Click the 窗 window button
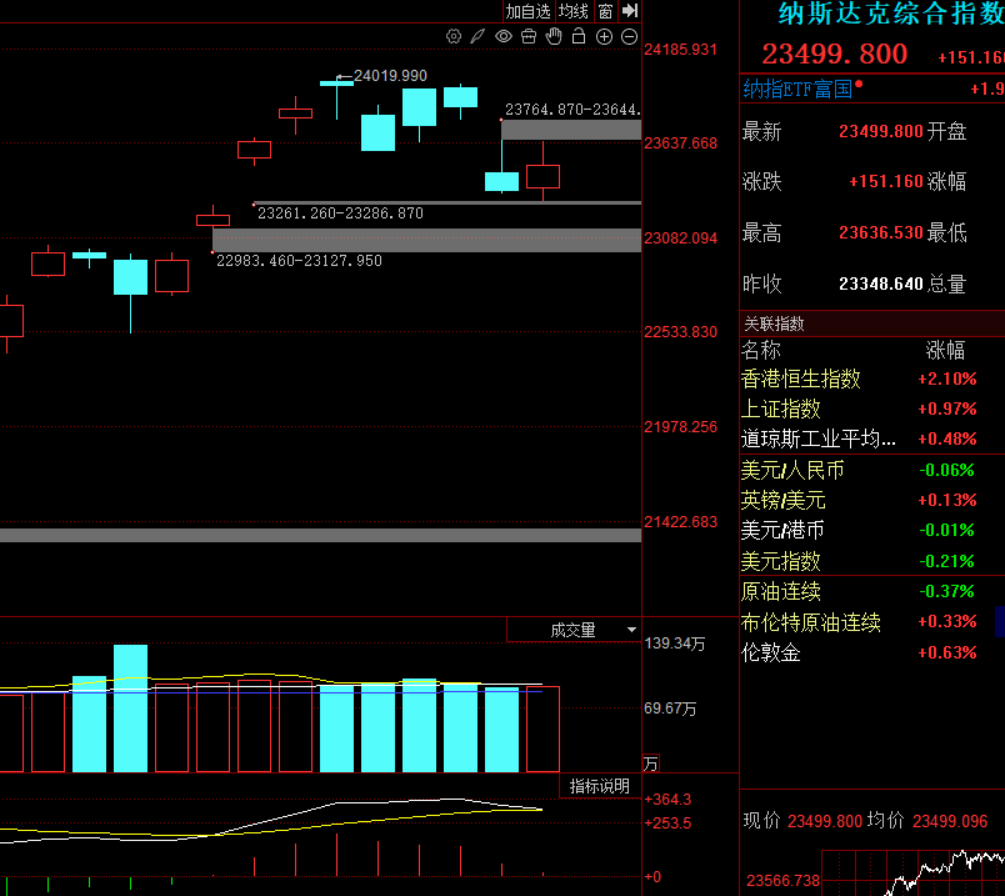 606,11
